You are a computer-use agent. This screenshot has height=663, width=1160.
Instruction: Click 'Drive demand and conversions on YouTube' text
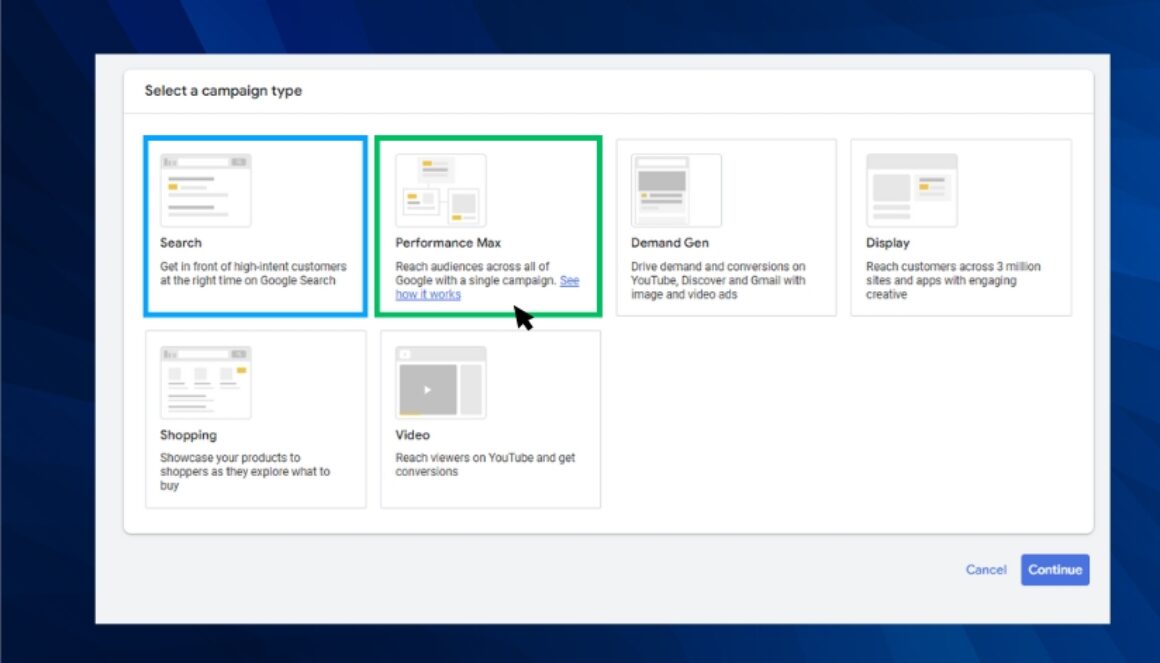point(718,280)
